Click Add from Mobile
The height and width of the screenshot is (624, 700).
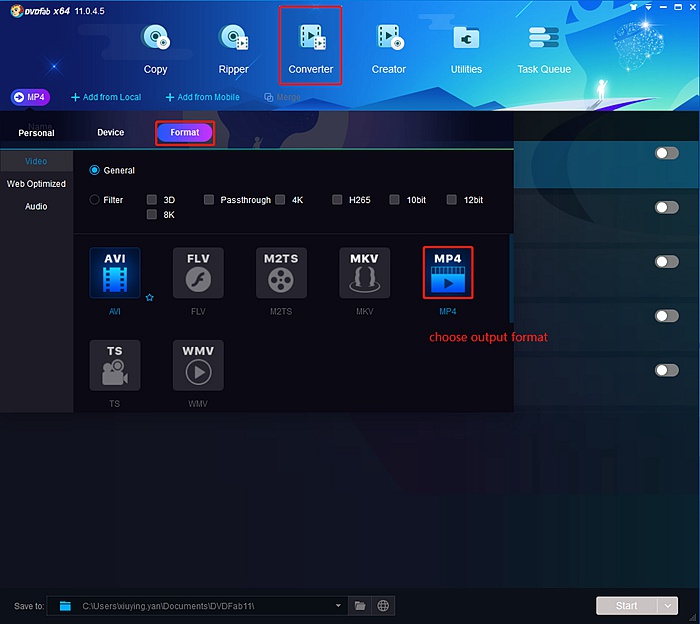coord(203,97)
